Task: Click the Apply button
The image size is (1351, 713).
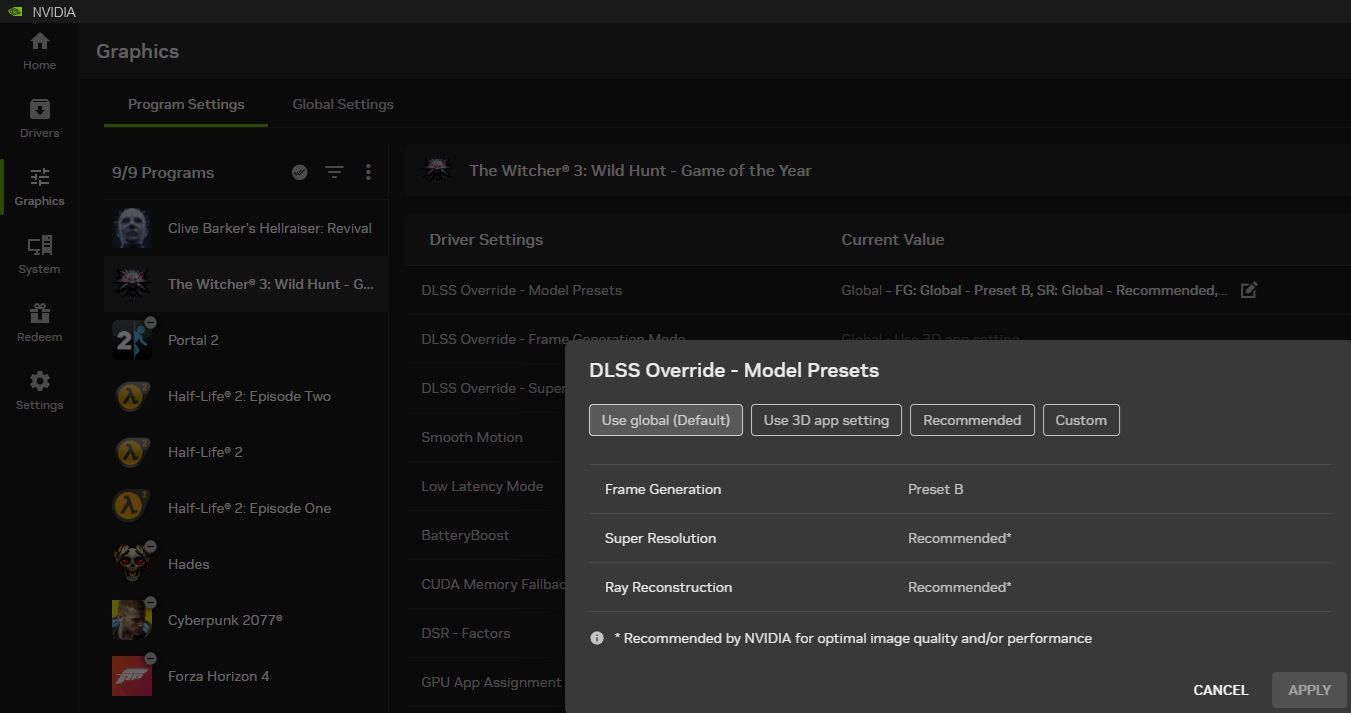Action: (1309, 690)
